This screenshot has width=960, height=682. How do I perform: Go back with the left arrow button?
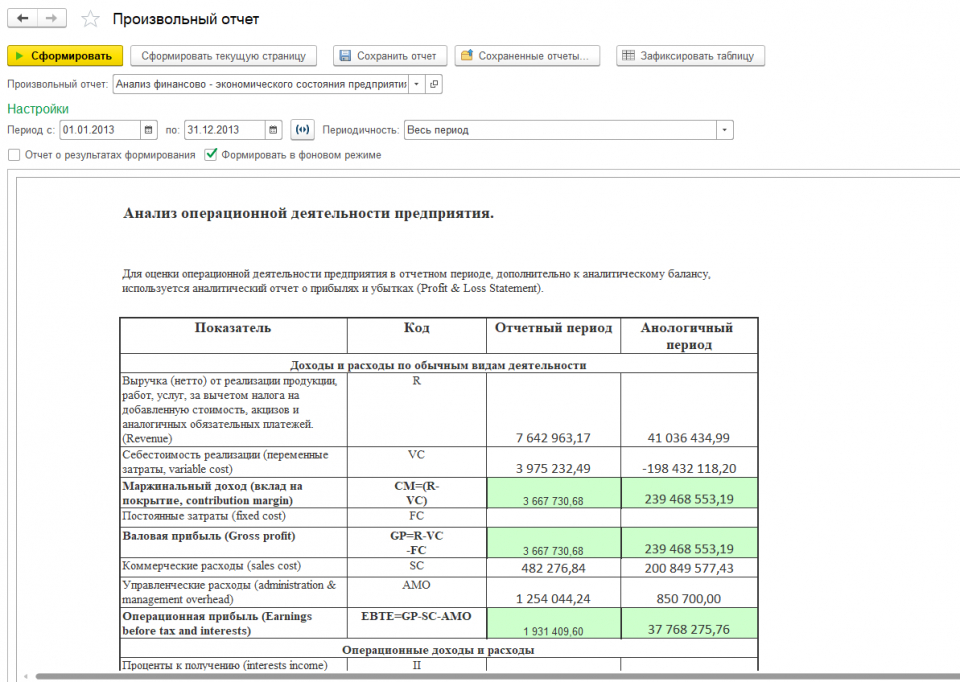click(23, 18)
